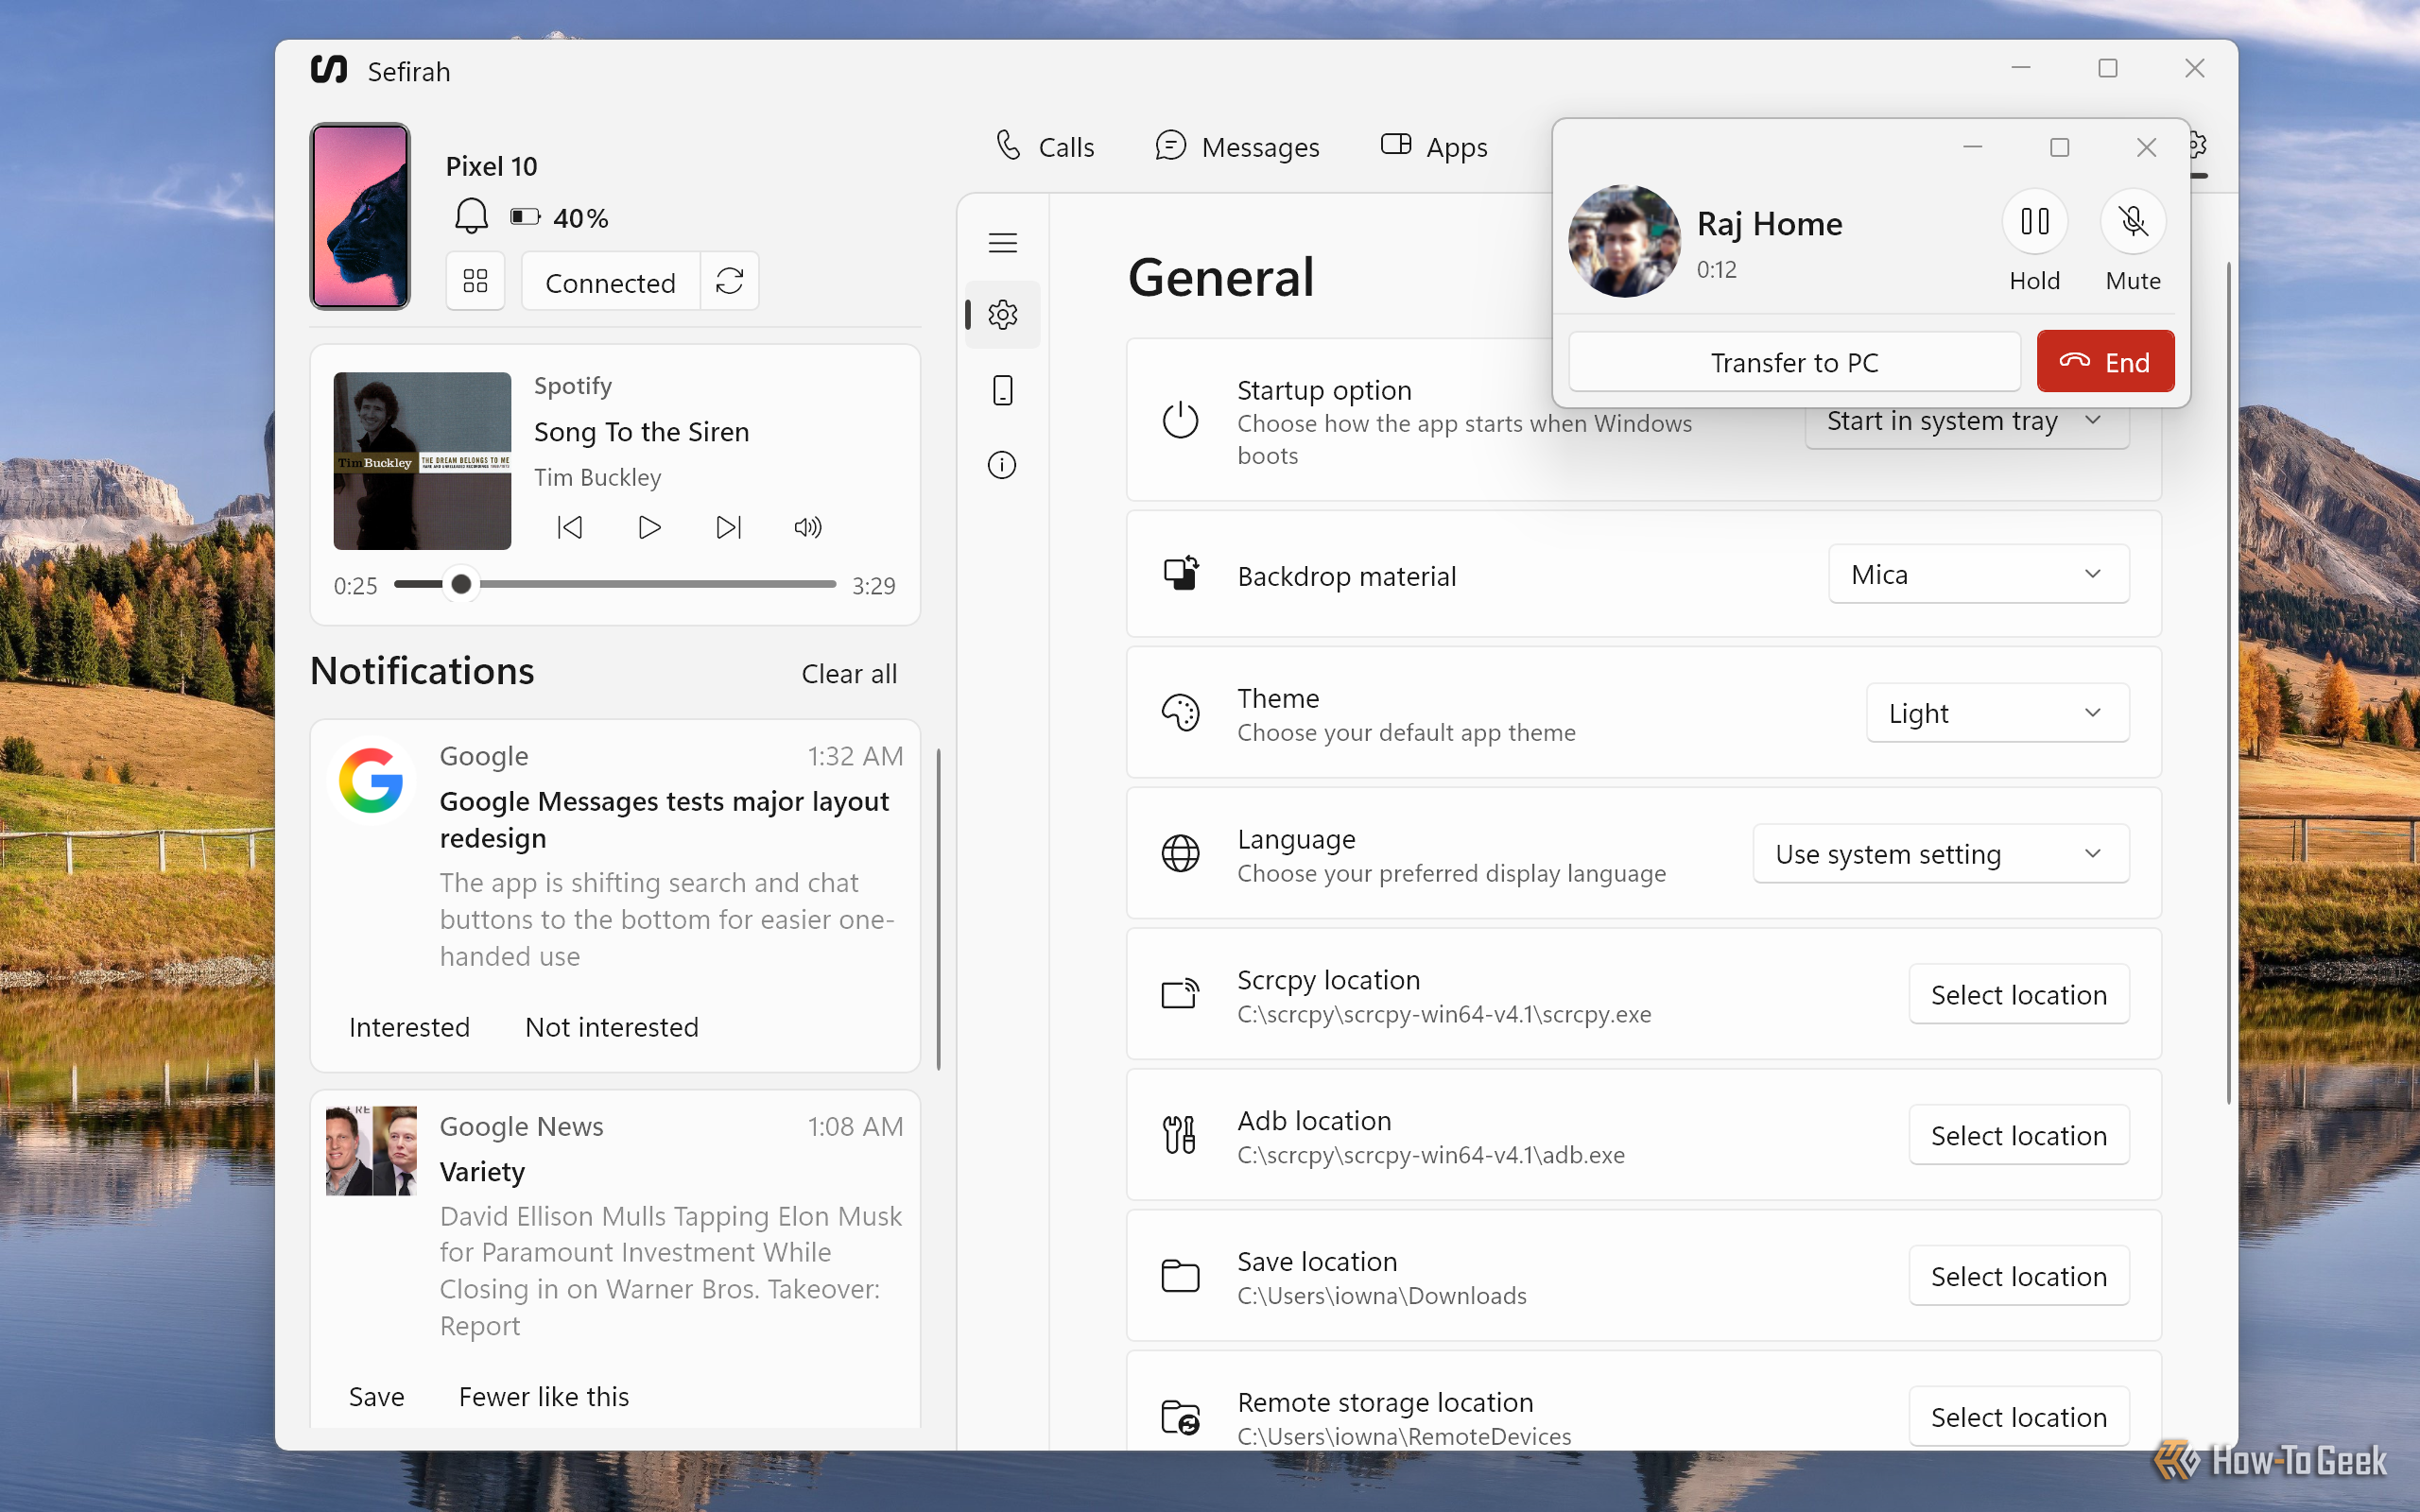Click the sync refresh icon beside Connected
Screen dimensions: 2420x1512
click(730, 281)
